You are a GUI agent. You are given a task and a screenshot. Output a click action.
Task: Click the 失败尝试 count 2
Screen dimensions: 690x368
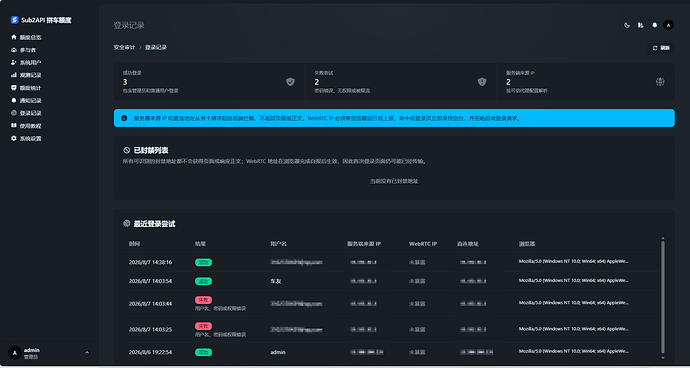point(317,82)
